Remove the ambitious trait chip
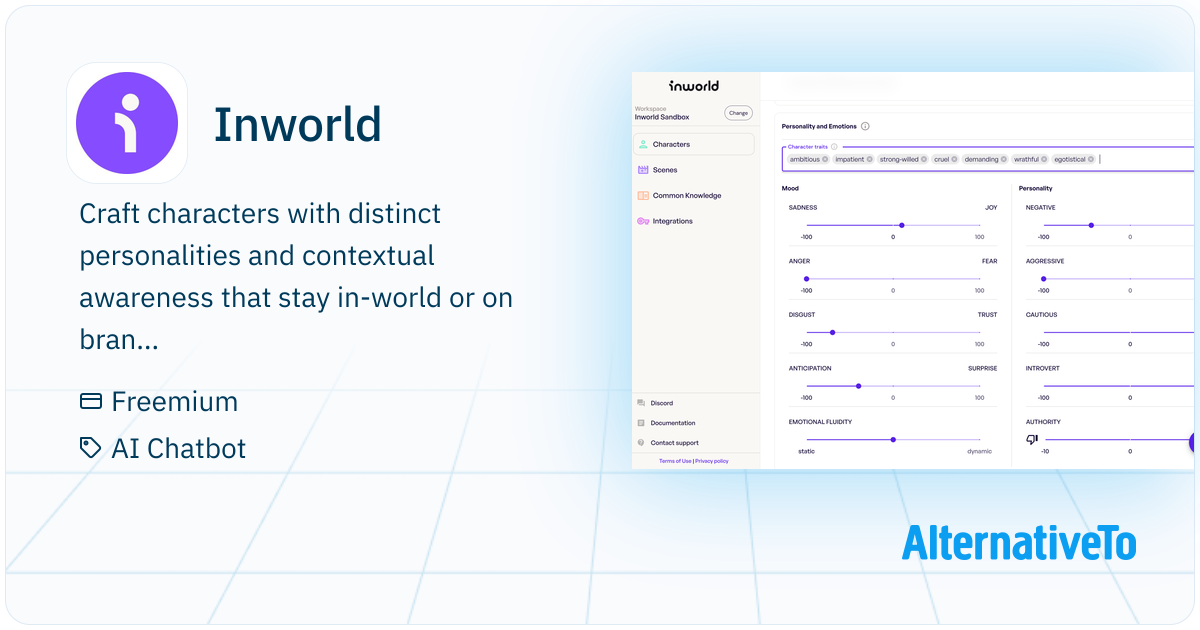1200x630 pixels. click(827, 159)
